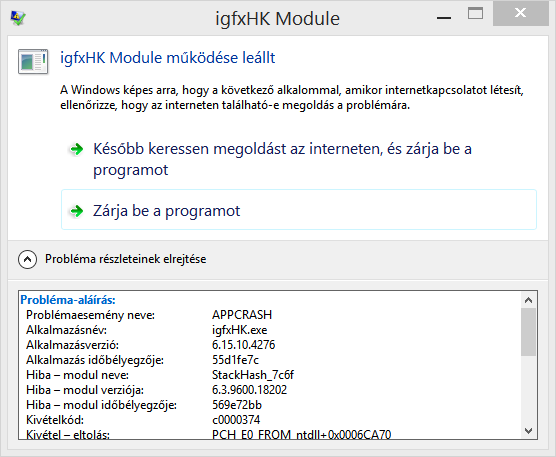Click the details scrollbar thumb
556x457 pixels.
click(528, 332)
